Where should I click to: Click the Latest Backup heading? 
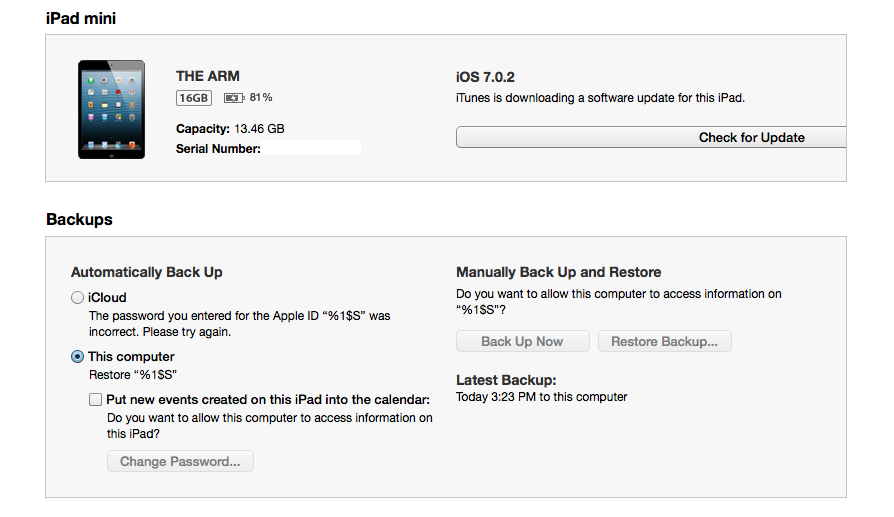[x=506, y=380]
